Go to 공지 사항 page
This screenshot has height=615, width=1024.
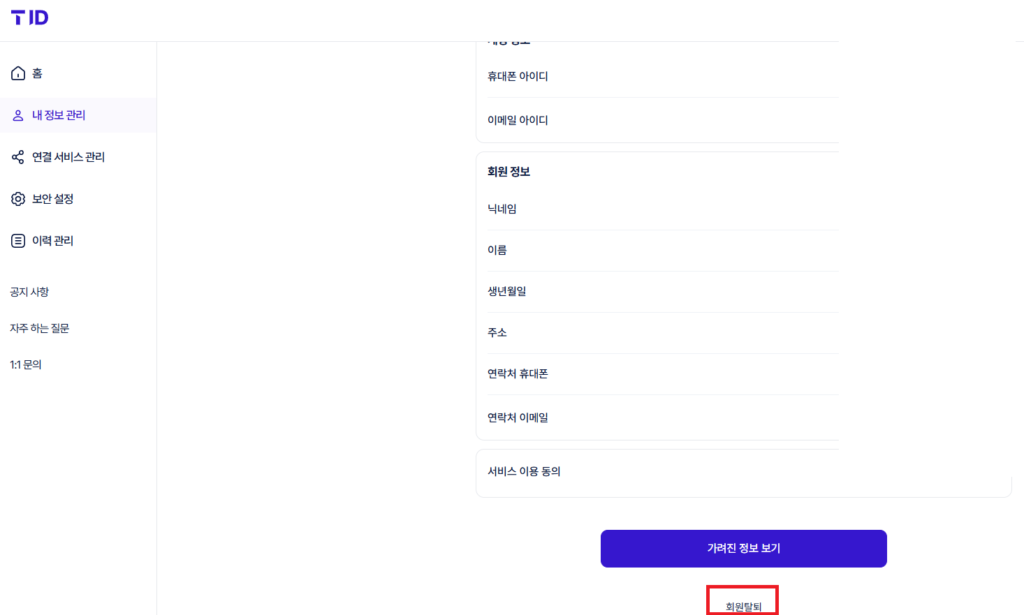pos(29,292)
